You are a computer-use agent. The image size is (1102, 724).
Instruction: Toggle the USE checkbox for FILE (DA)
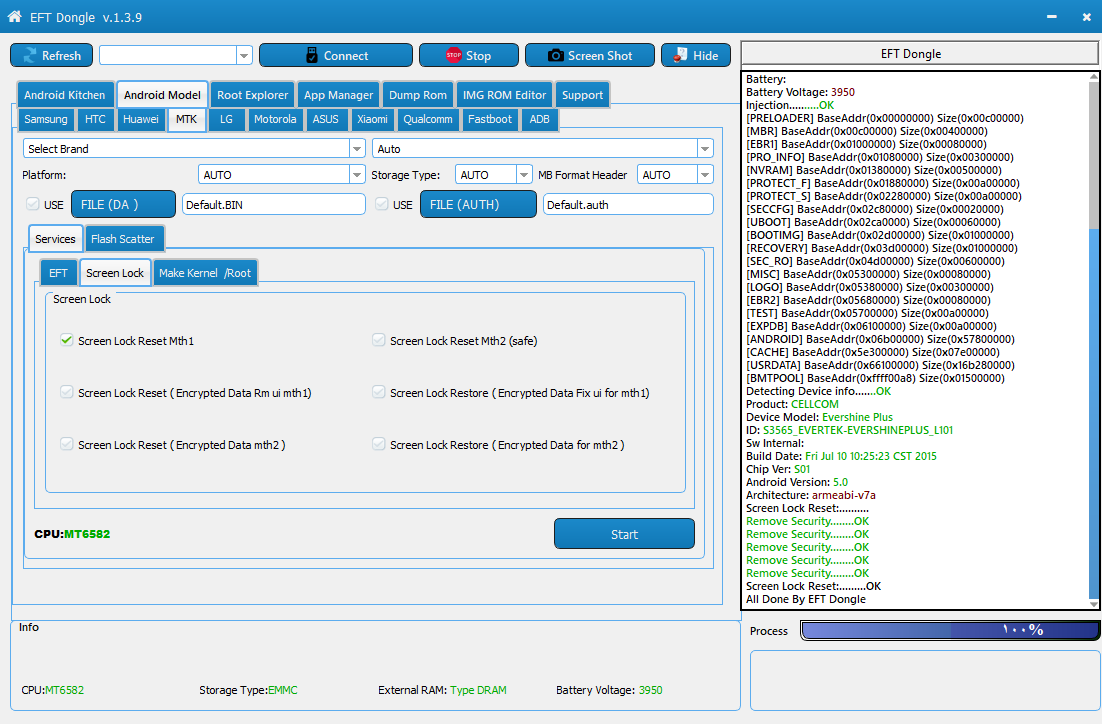32,204
